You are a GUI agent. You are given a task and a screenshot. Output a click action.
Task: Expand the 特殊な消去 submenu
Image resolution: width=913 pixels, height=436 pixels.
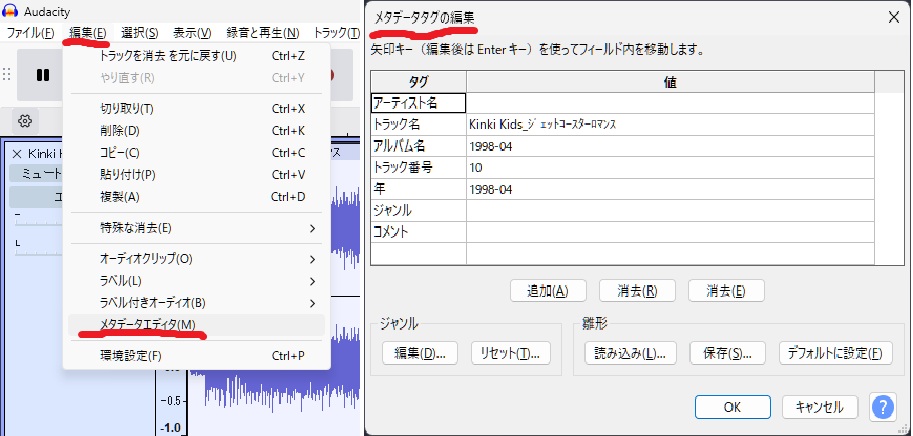pyautogui.click(x=195, y=228)
